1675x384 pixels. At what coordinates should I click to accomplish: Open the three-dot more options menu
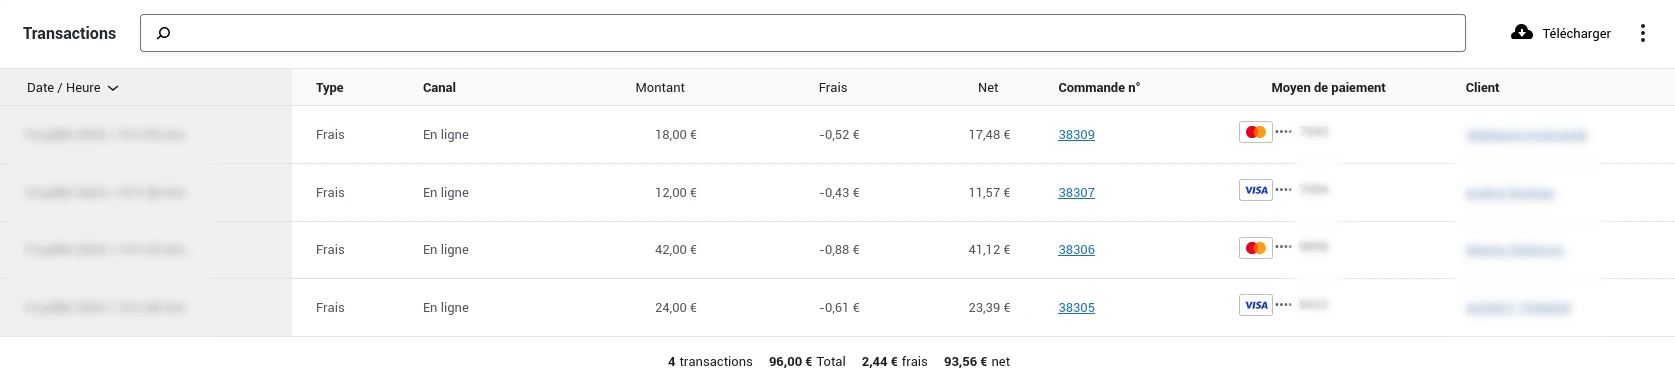(1642, 33)
